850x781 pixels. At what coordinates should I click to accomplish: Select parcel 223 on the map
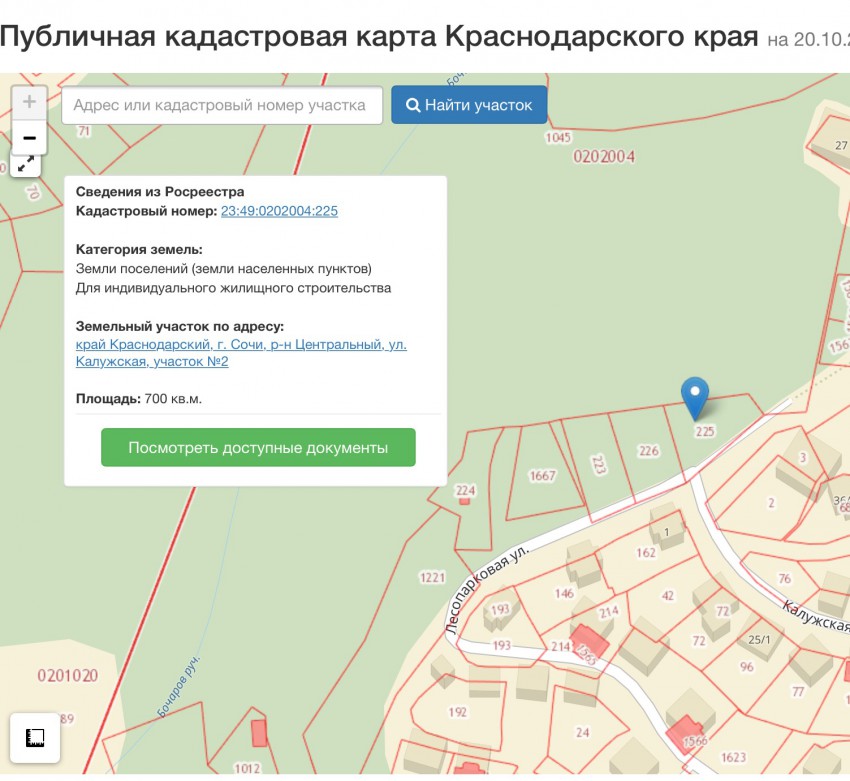coord(599,464)
